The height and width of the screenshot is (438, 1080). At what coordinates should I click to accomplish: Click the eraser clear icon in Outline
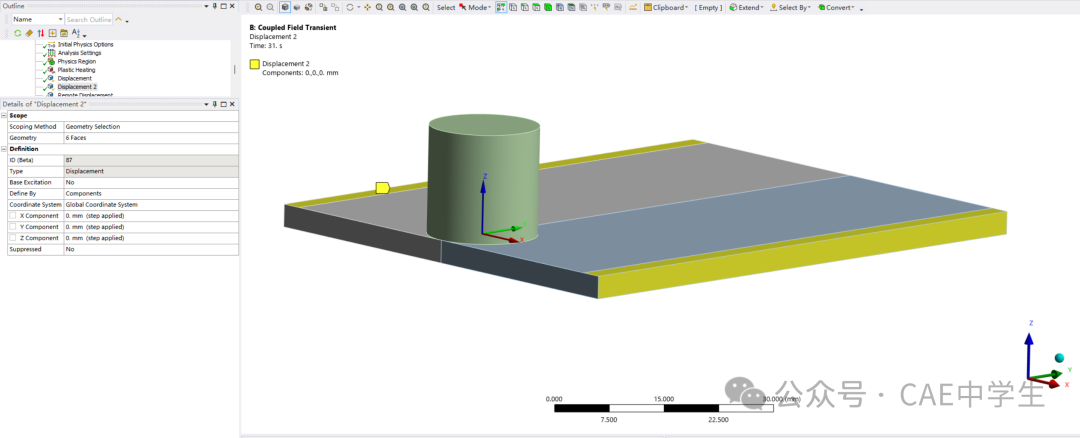[x=29, y=33]
